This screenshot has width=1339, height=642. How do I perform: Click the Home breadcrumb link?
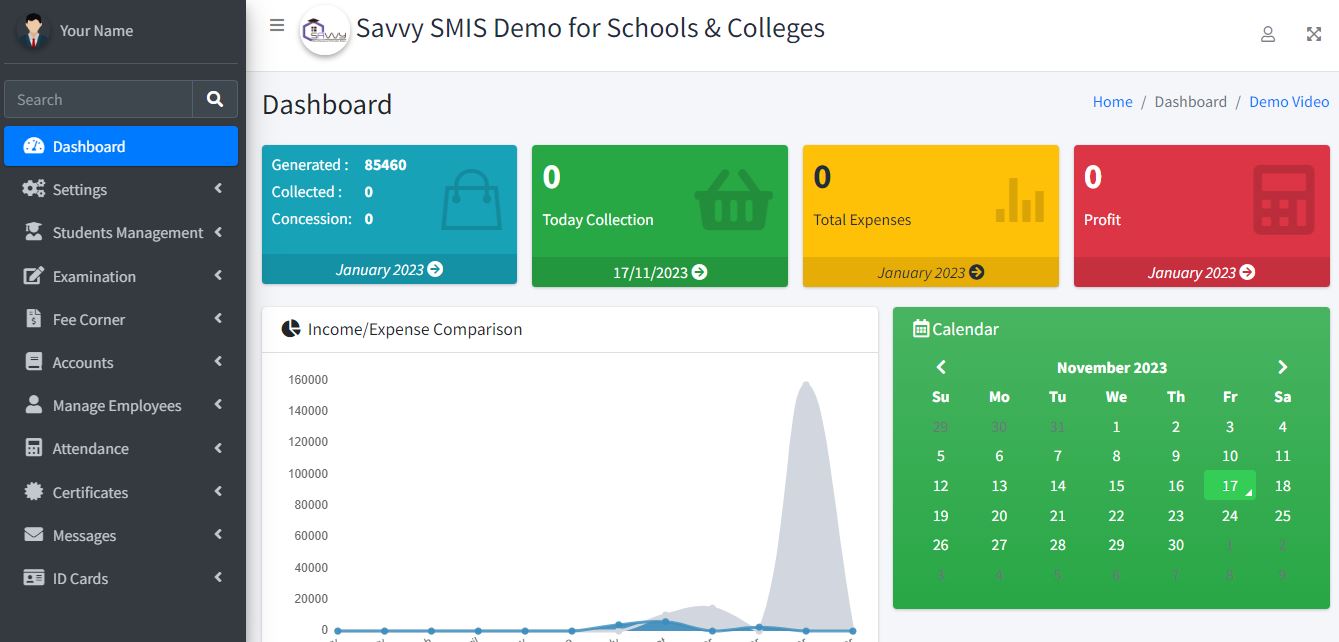tap(1113, 101)
